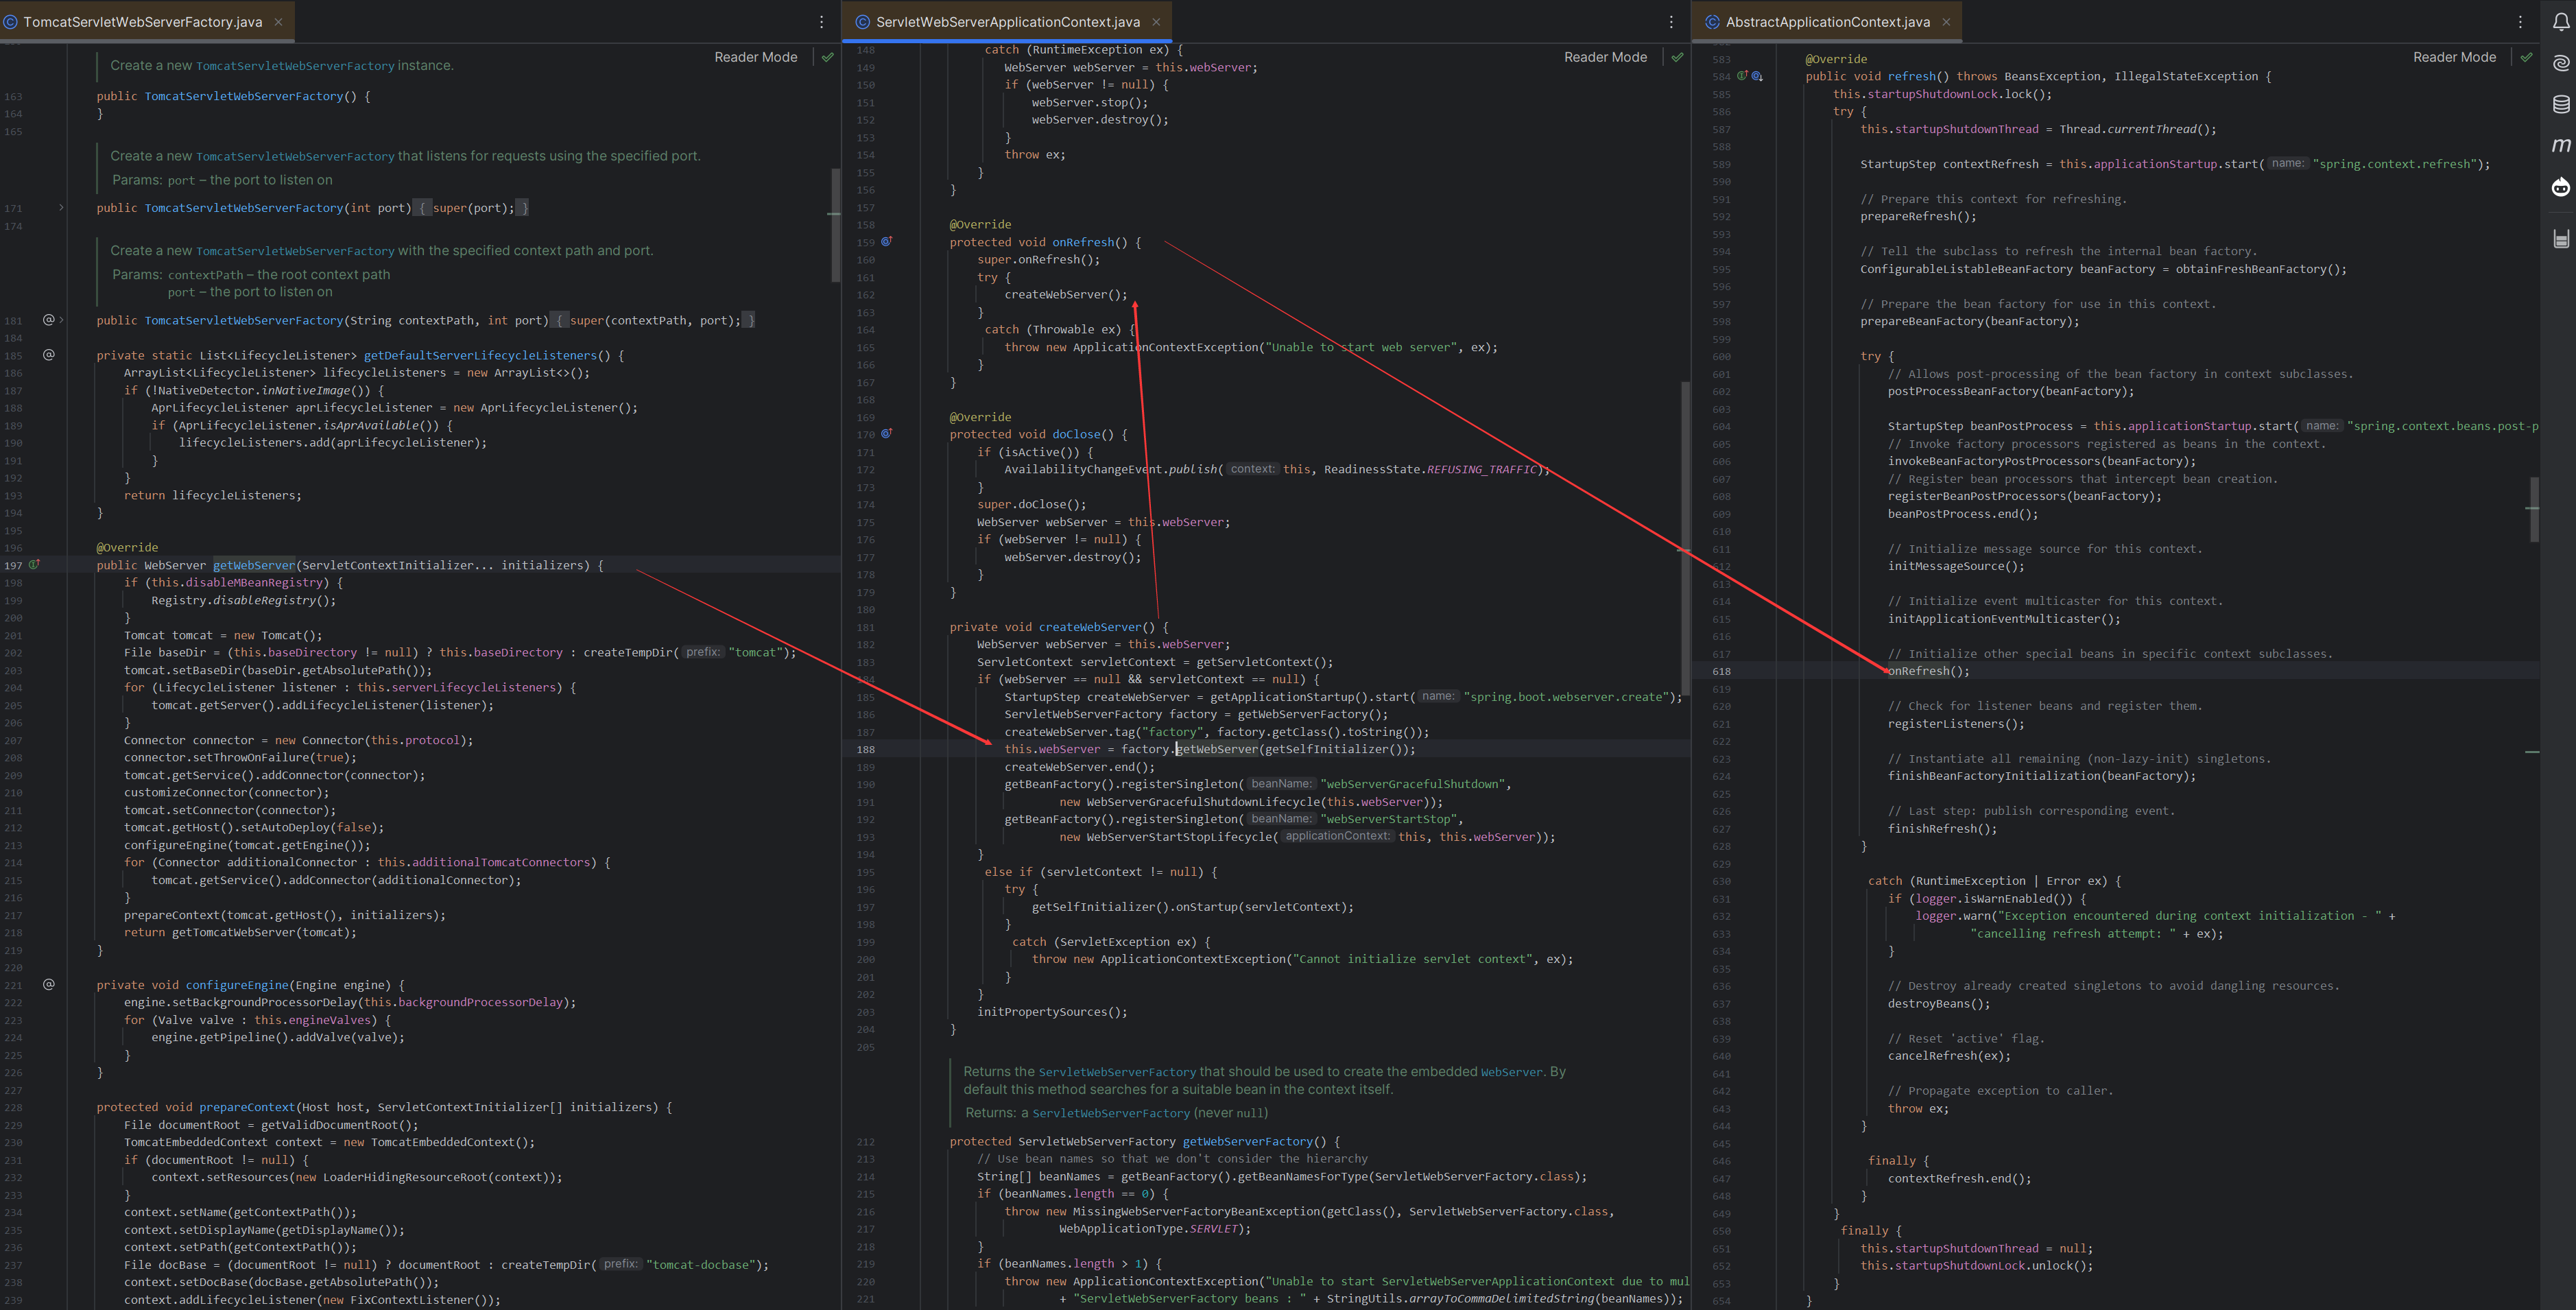Viewport: 2576px width, 1310px height.
Task: Follow TomcatServletWebServerFactory link in 'specified port' doc comment
Action: tap(295, 156)
